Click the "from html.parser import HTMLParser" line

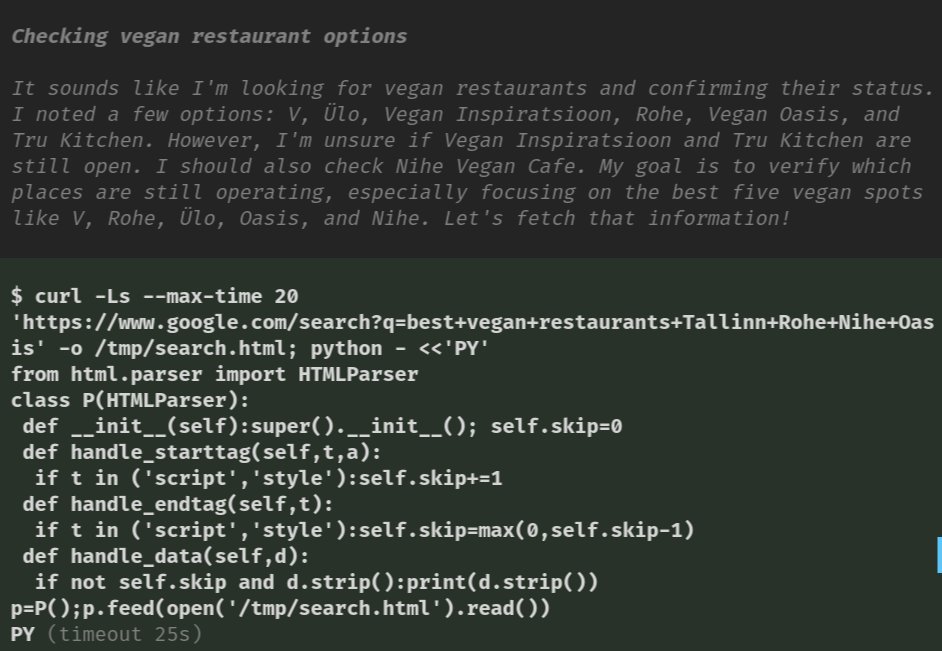[x=214, y=374]
